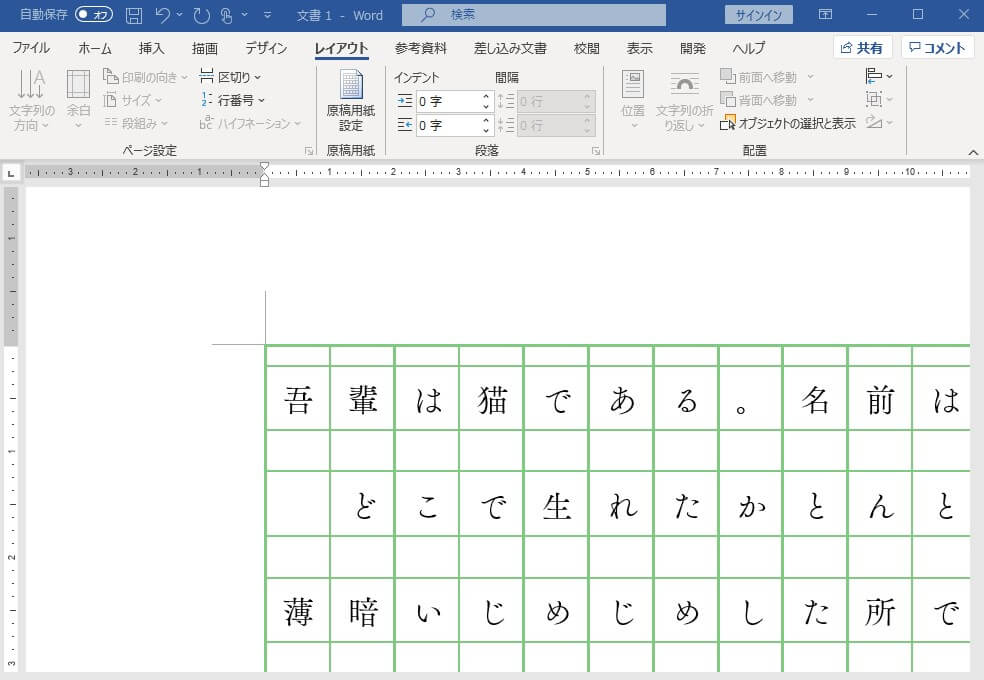Click the コメント button
This screenshot has height=680, width=984.
(938, 48)
